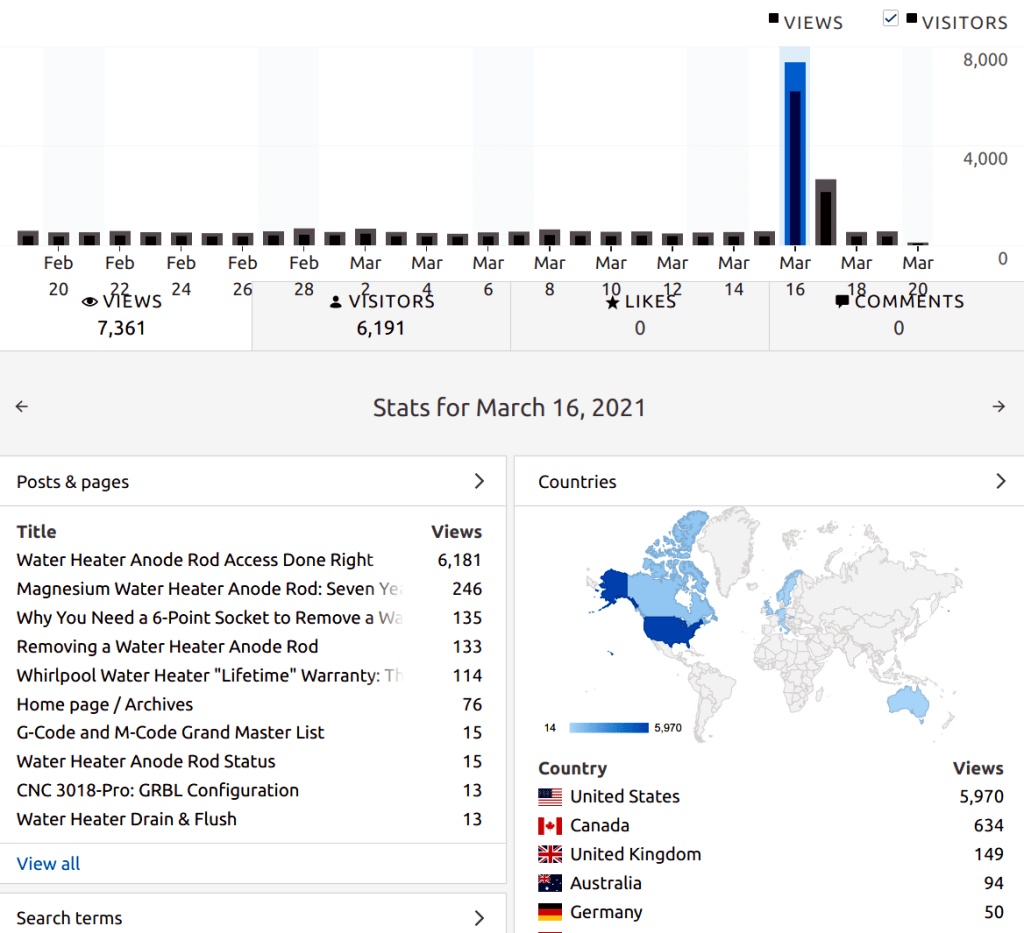Open Water Heater Anode Rod Access Done Right

195,560
